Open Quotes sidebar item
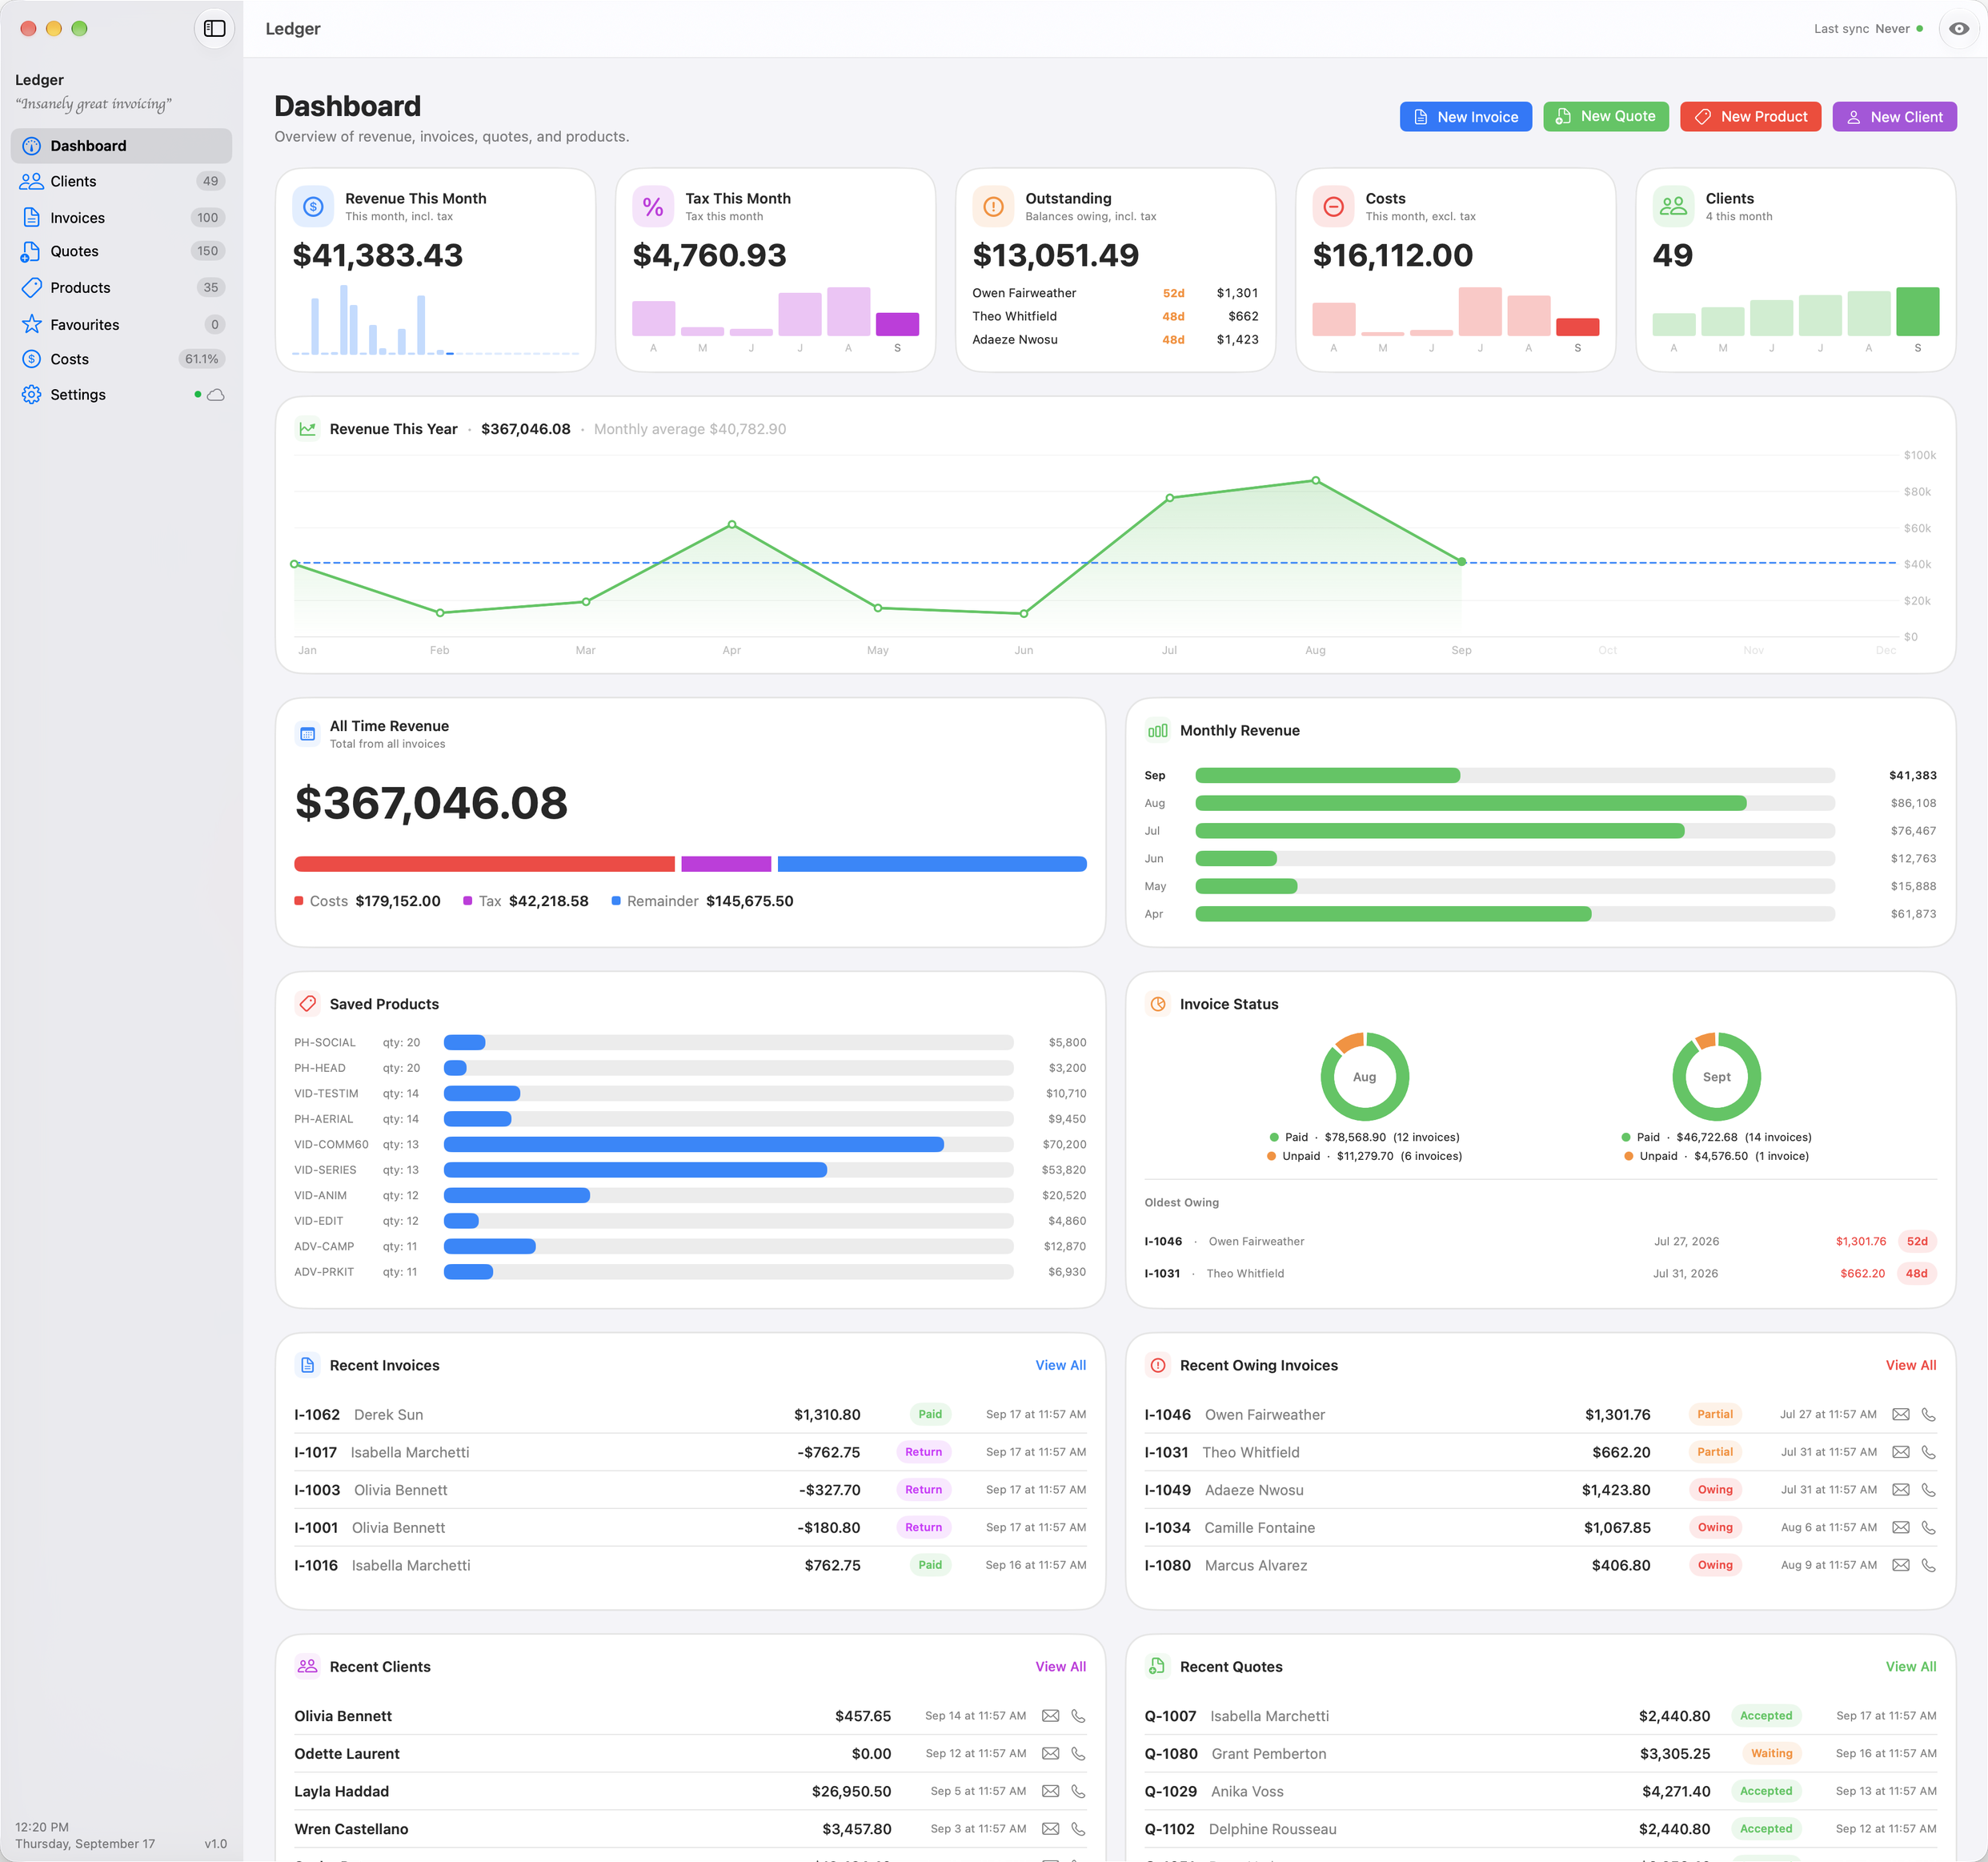Image resolution: width=1988 pixels, height=1862 pixels. click(121, 251)
